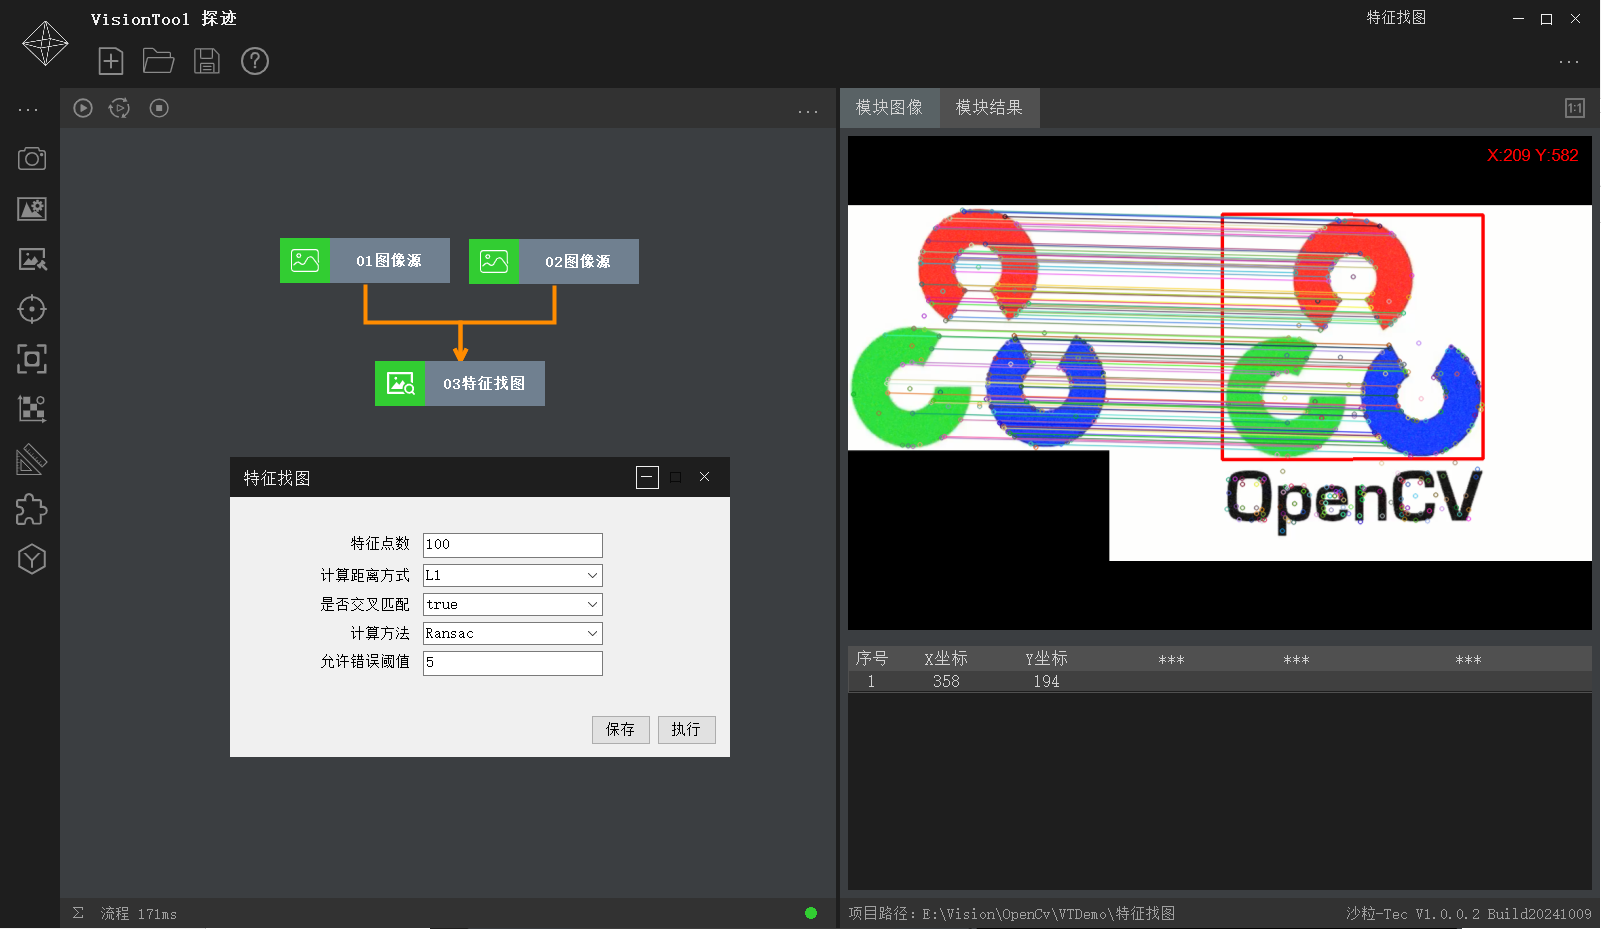Viewport: 1601px width, 929px height.
Task: Open 计算方法 dropdown showing Ransac
Action: point(513,633)
